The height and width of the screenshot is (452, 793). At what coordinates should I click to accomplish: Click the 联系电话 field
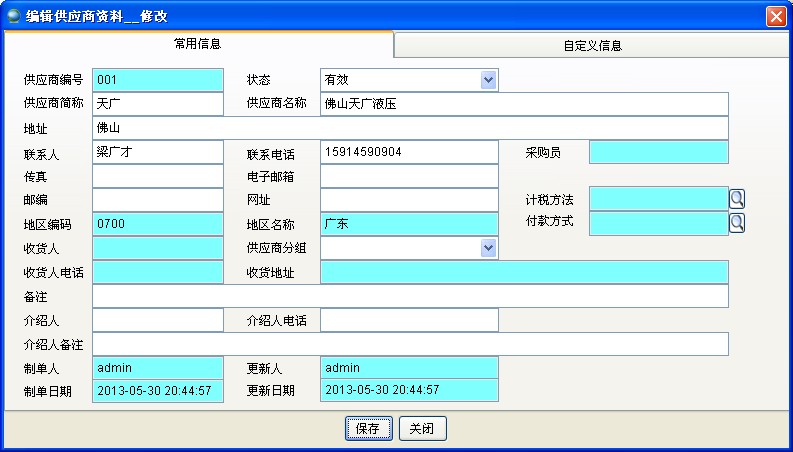408,152
